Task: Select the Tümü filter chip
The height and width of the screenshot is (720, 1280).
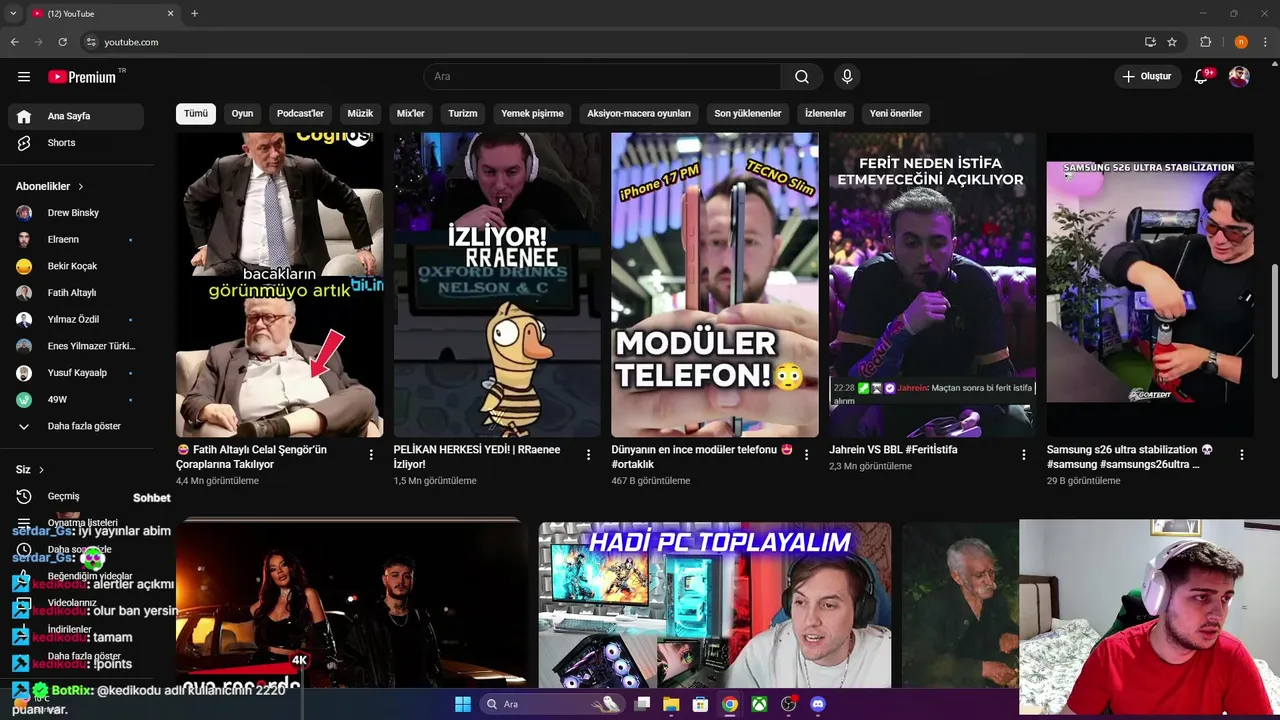Action: coord(196,114)
